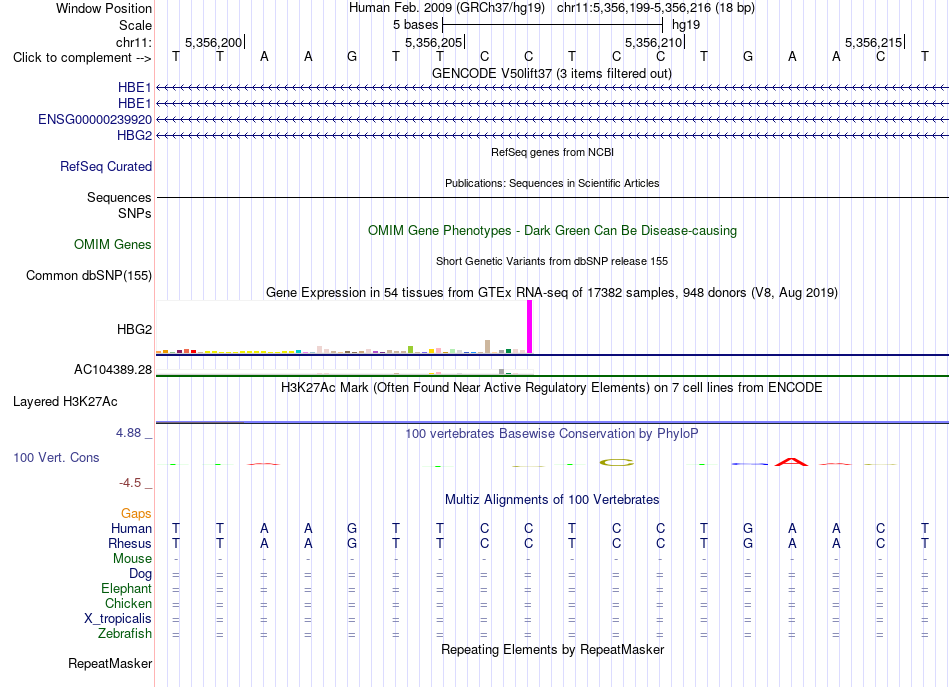The width and height of the screenshot is (950, 687).
Task: Open the 100 Vert. Cons track label
Action: point(56,457)
